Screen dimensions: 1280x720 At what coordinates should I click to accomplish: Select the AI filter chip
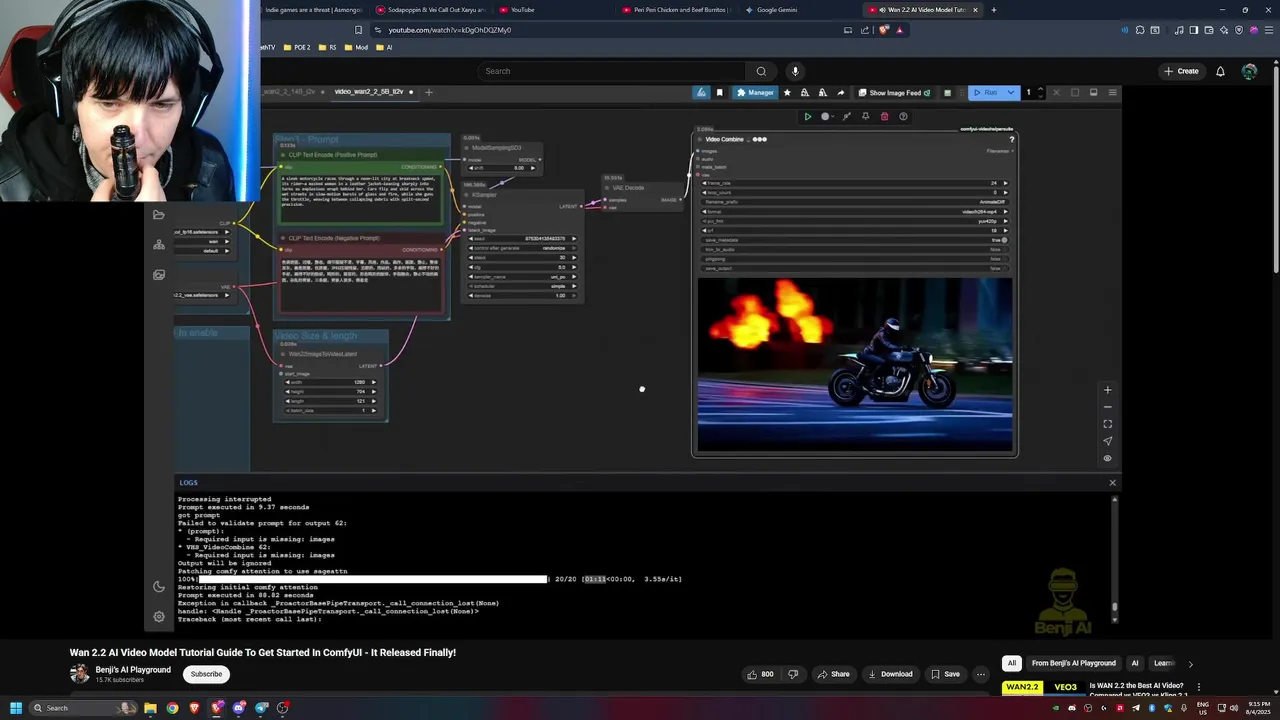click(1134, 663)
